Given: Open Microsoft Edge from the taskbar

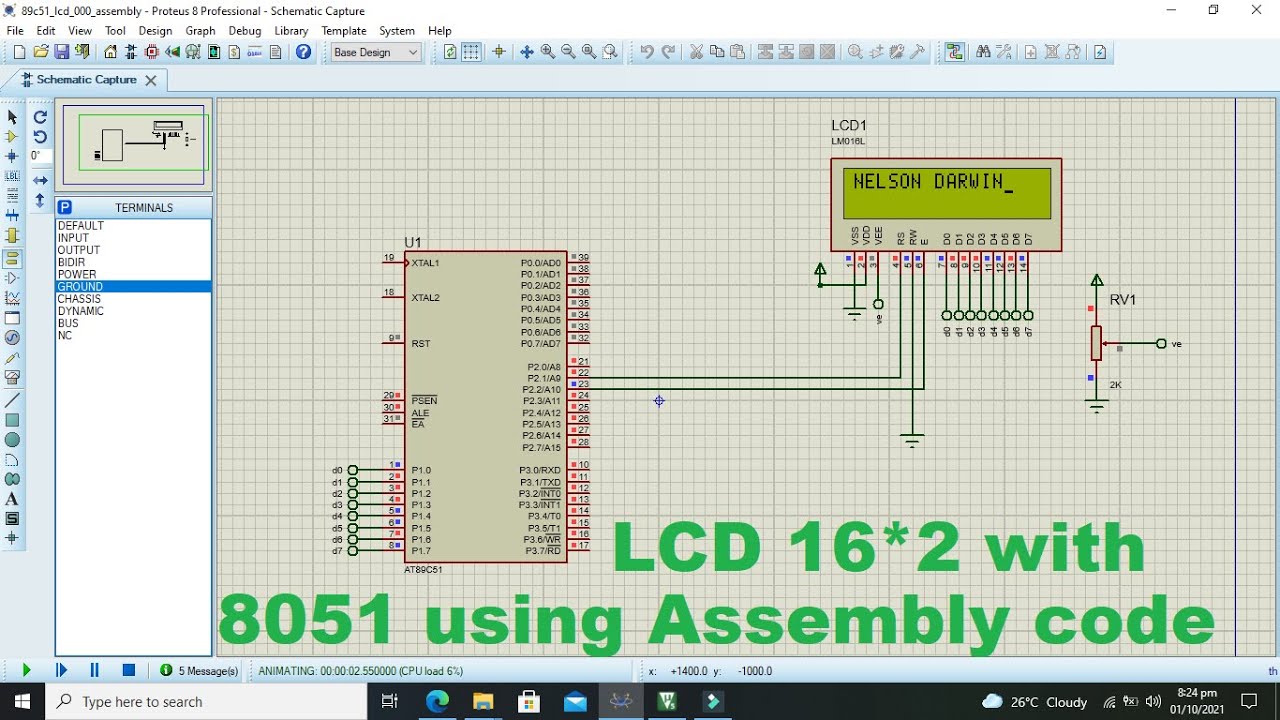Looking at the screenshot, I should (437, 702).
